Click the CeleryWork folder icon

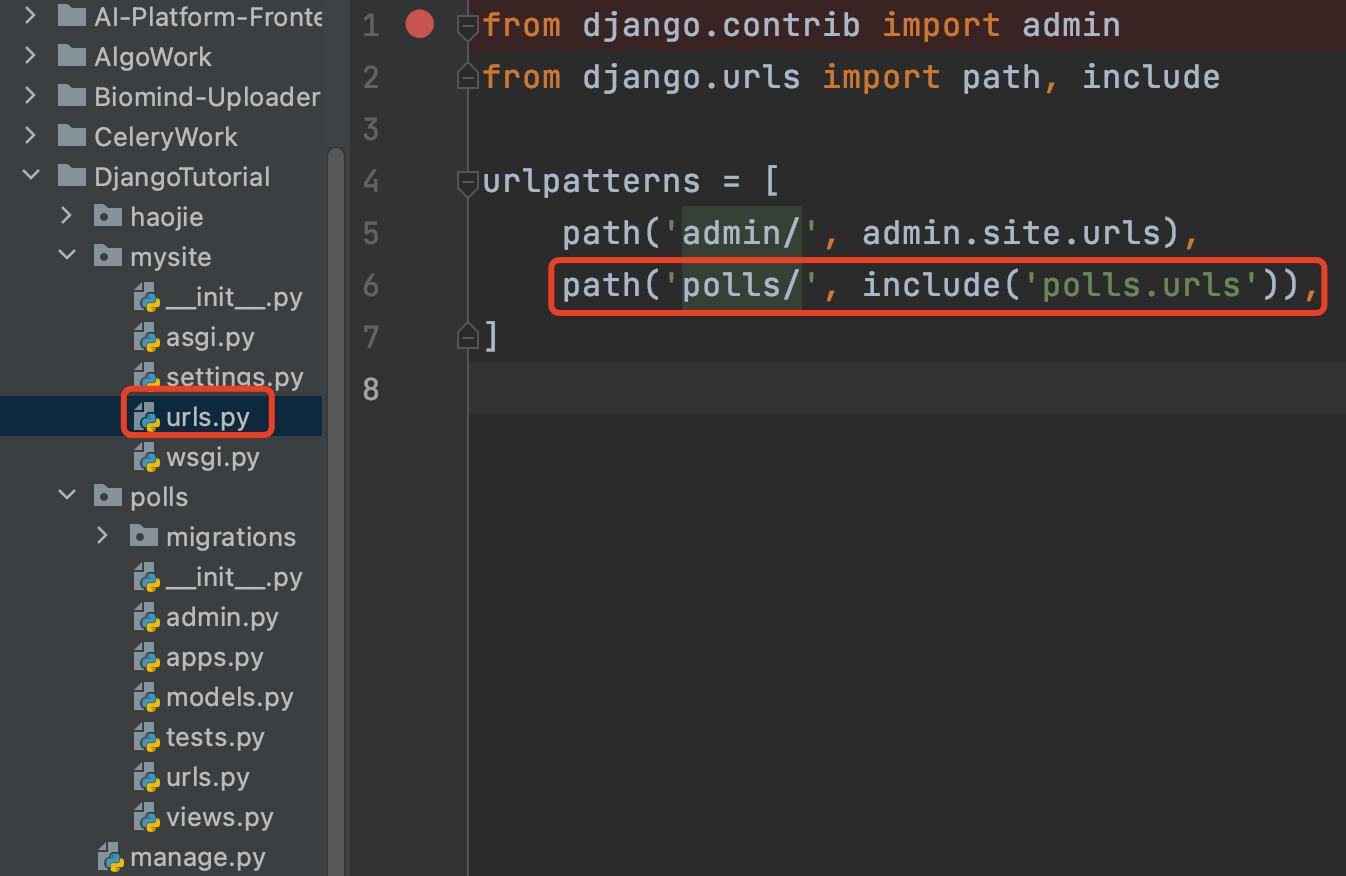pyautogui.click(x=72, y=136)
